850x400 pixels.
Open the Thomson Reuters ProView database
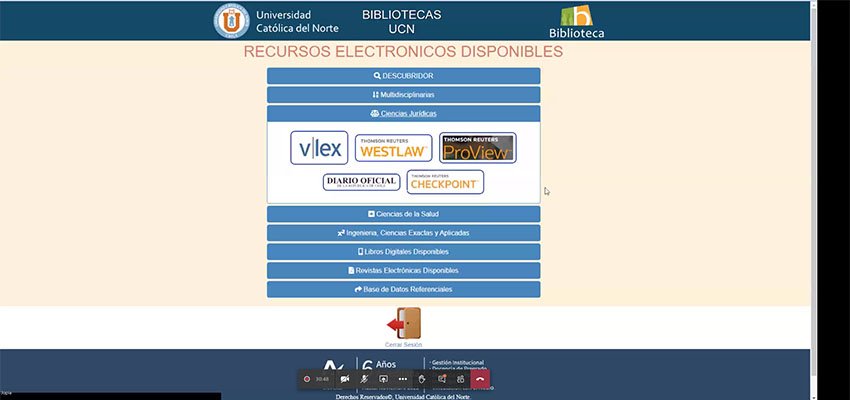pos(478,148)
